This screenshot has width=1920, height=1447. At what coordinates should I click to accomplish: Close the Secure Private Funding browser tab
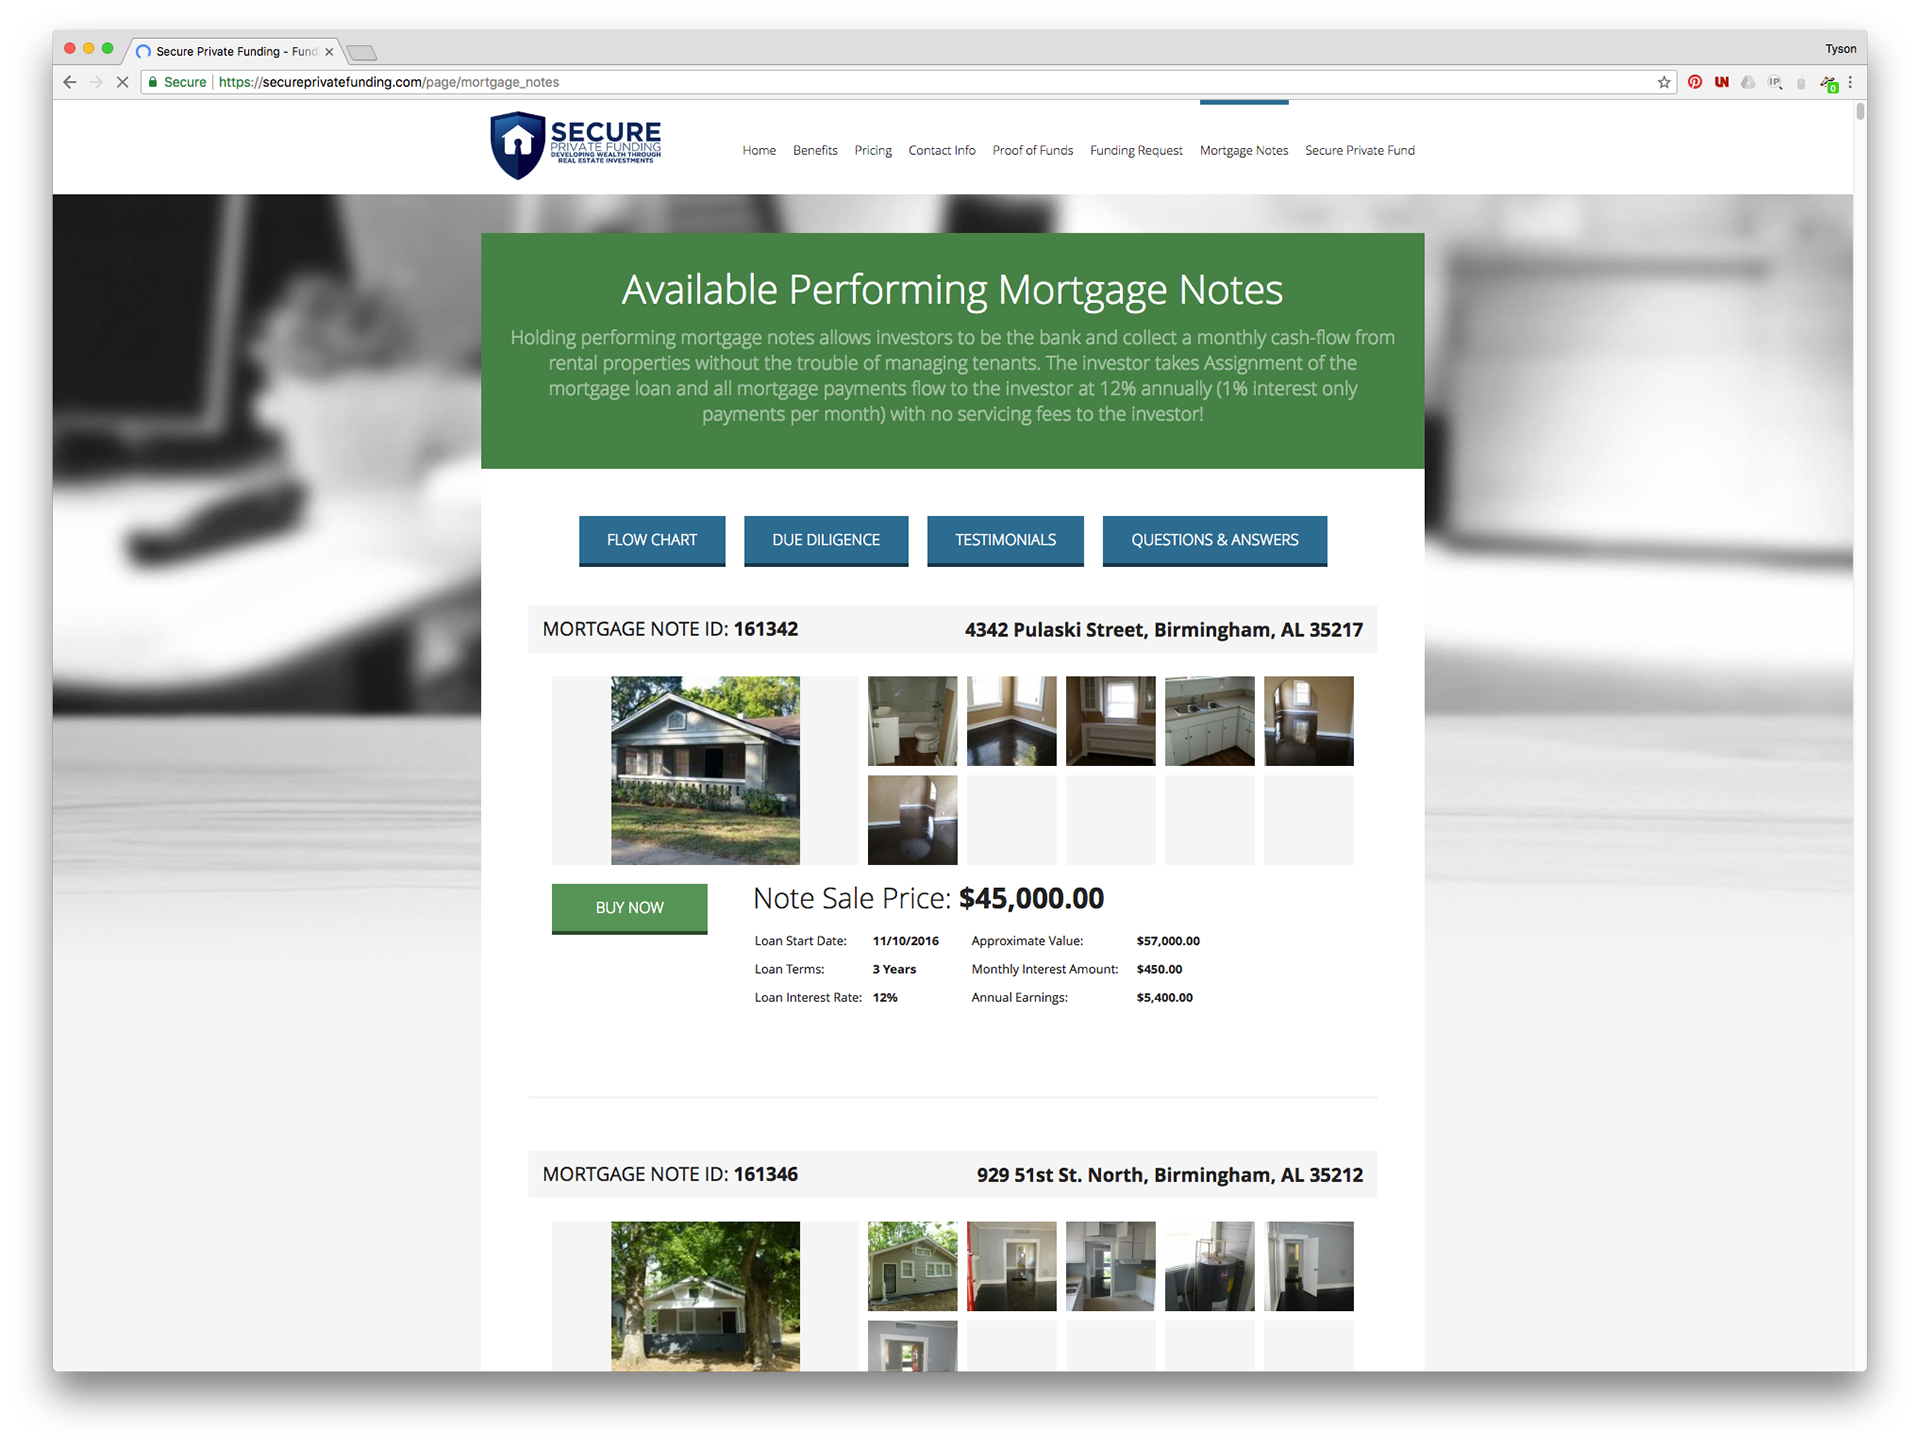[x=329, y=52]
